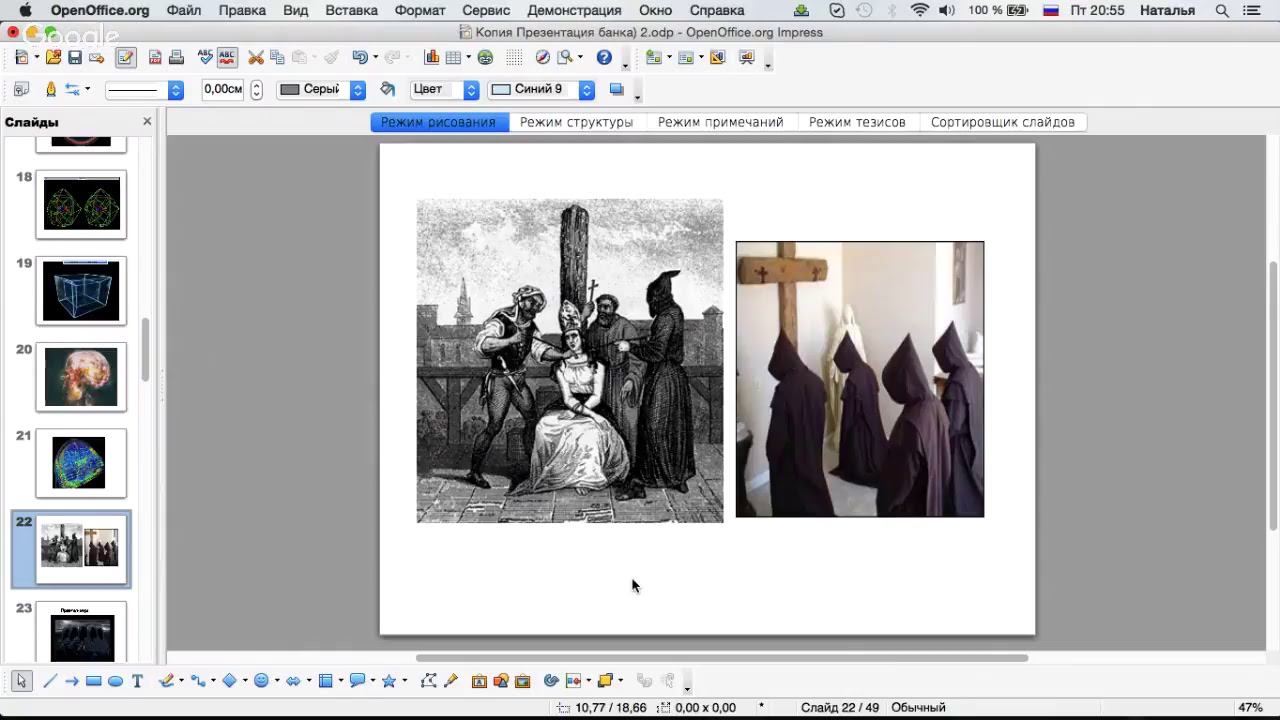Switch to 'Сортировщик слайдов' tab

pyautogui.click(x=1002, y=122)
